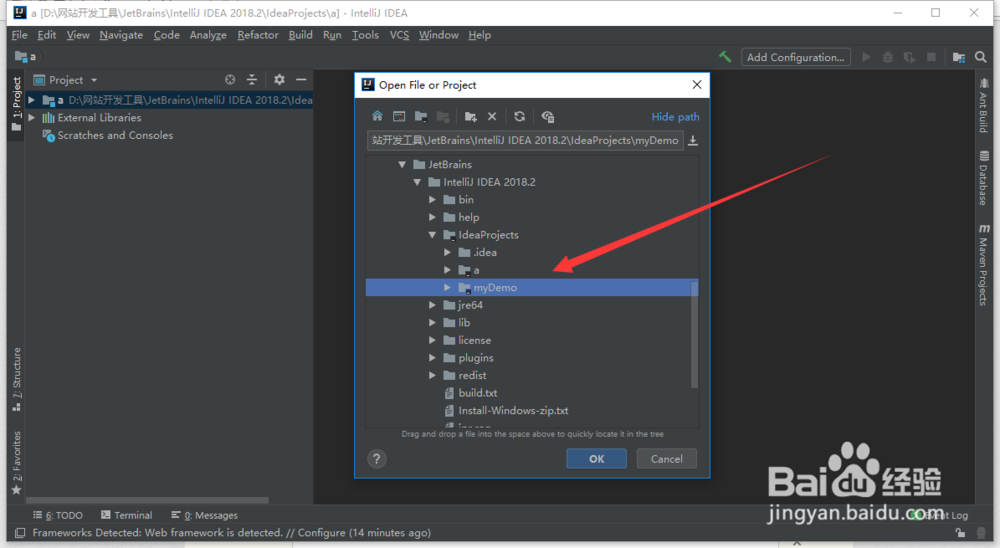Click the Delete (X) icon in dialog toolbar

[492, 116]
